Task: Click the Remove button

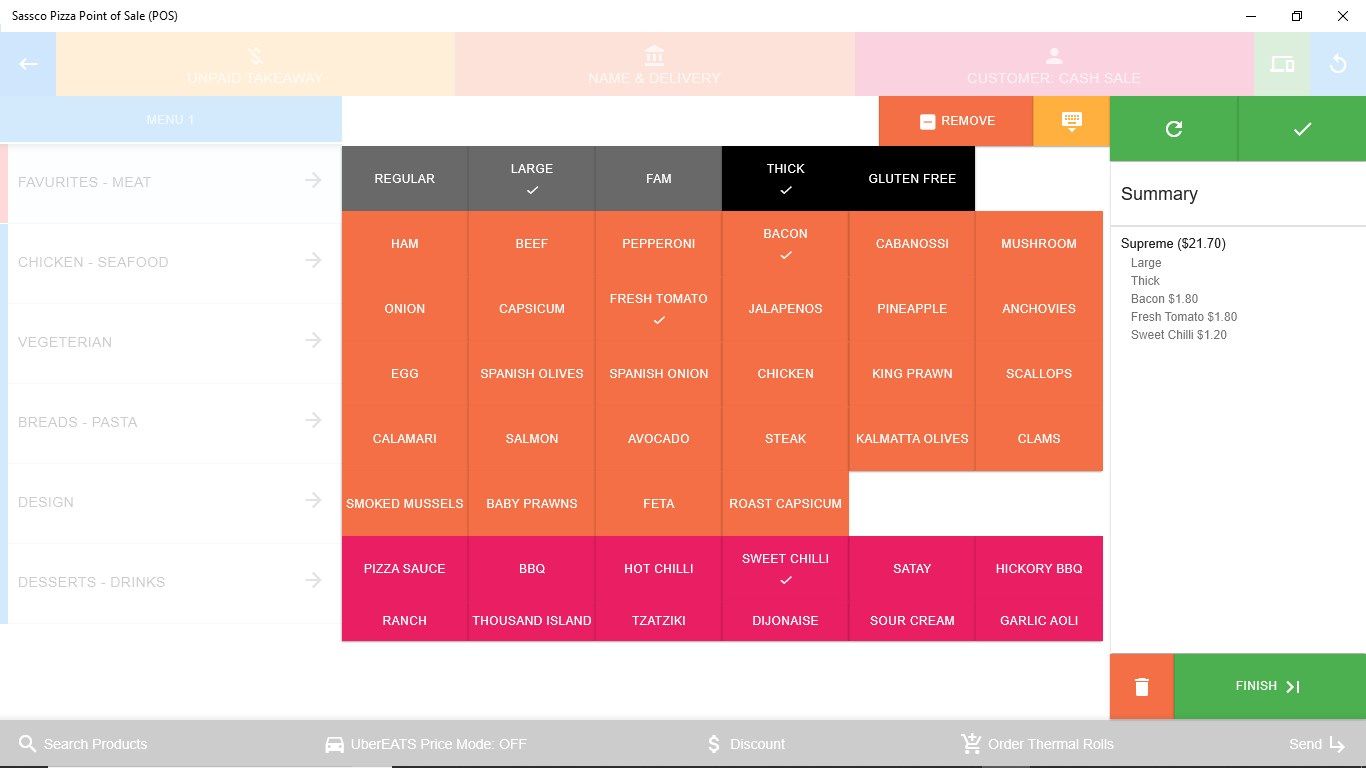Action: [956, 121]
